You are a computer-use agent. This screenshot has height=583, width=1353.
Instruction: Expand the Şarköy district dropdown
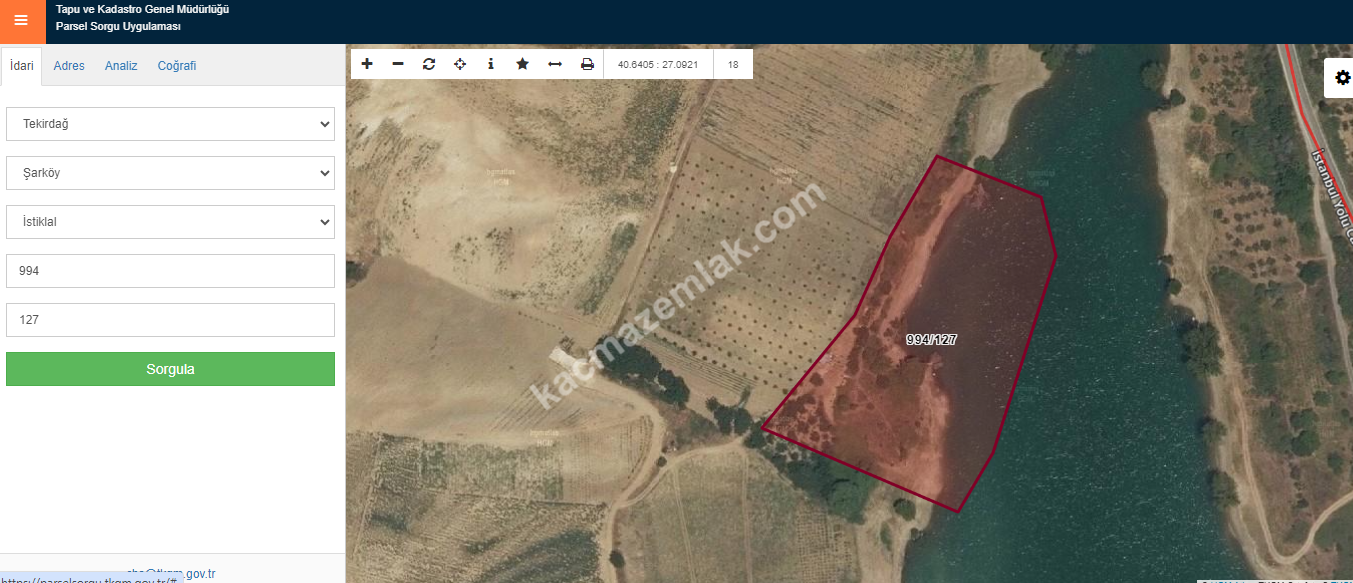click(x=170, y=173)
